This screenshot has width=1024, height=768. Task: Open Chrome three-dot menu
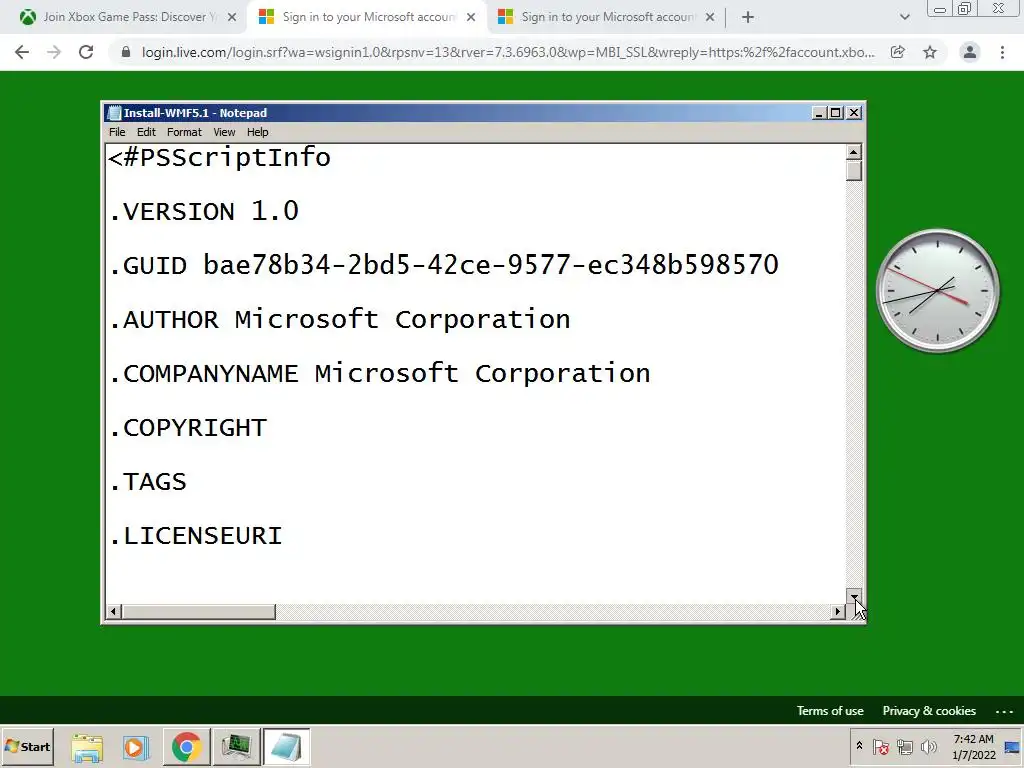click(1002, 52)
